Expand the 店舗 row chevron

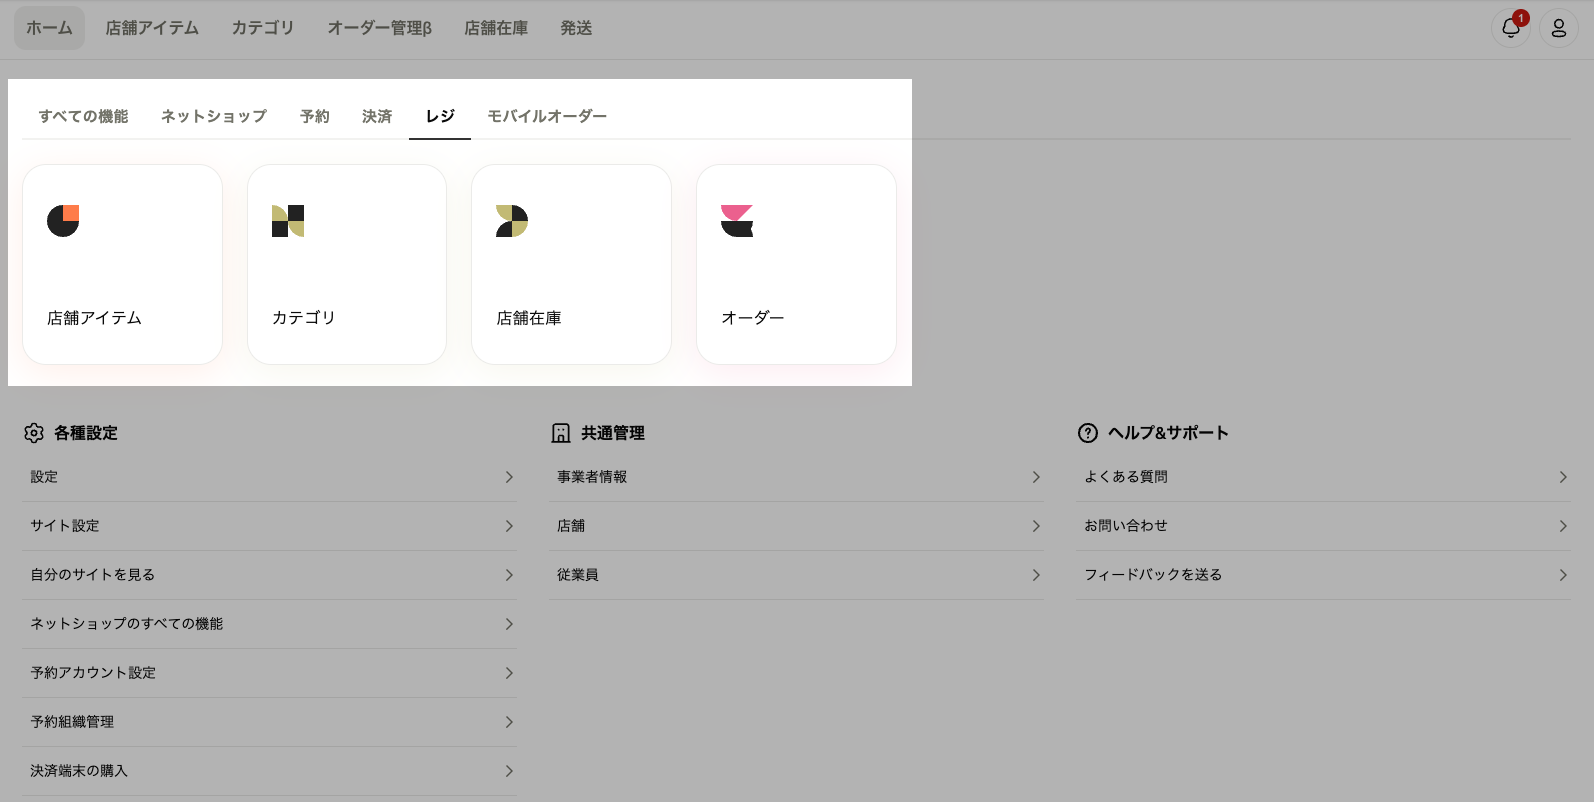[1036, 526]
